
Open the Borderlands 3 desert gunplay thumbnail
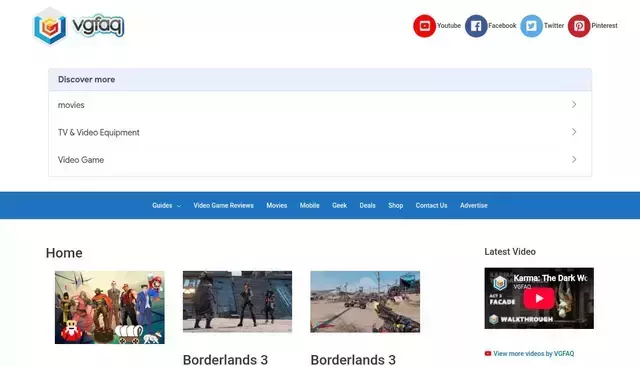click(x=365, y=302)
